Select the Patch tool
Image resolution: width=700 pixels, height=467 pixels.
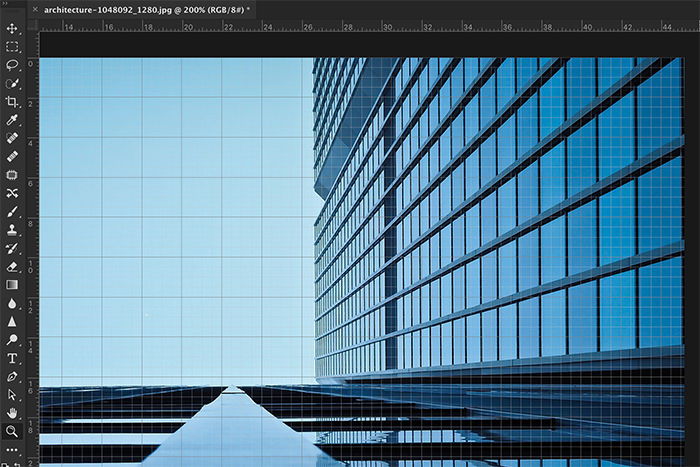click(x=12, y=175)
